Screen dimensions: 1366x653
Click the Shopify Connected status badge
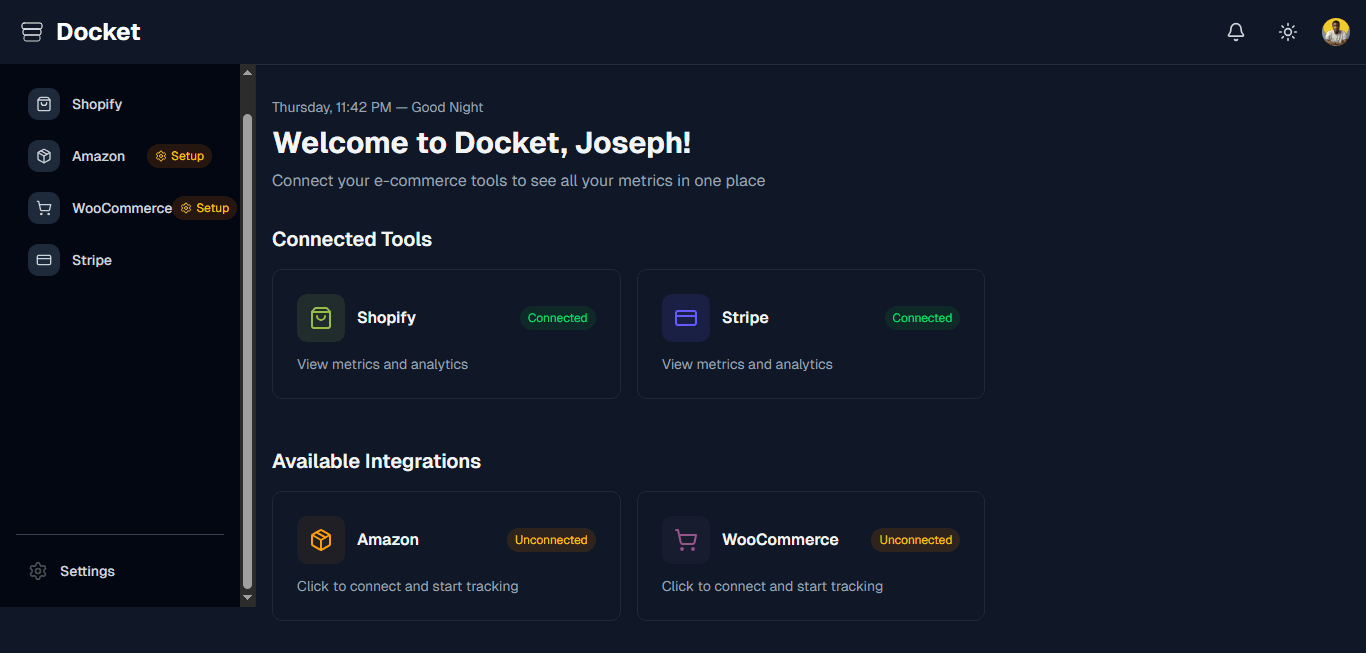557,317
